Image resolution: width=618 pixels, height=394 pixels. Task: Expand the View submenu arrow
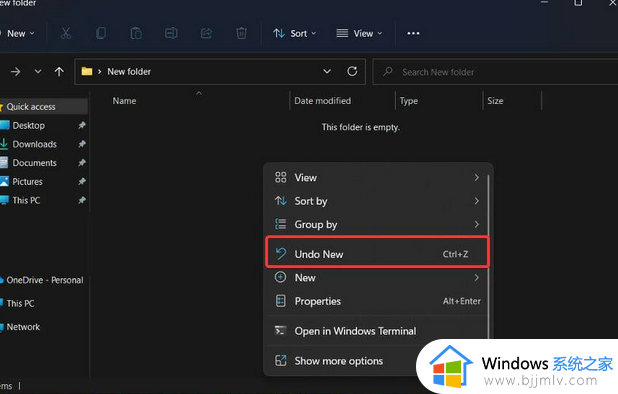point(477,177)
